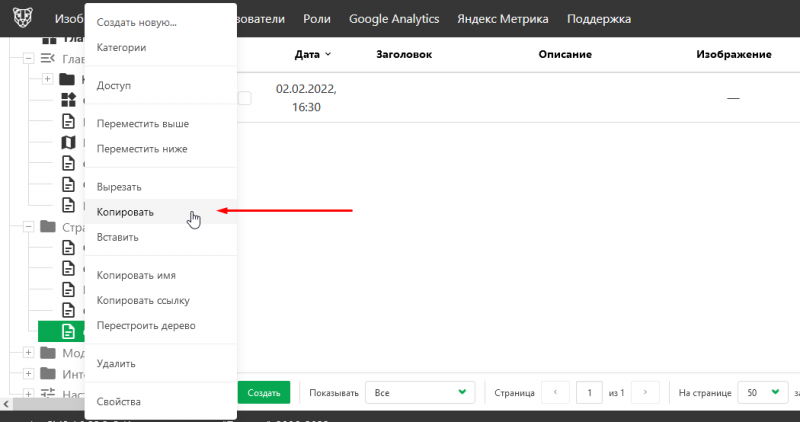800x422 pixels.
Task: Click the panther logo in the header
Action: click(21, 19)
